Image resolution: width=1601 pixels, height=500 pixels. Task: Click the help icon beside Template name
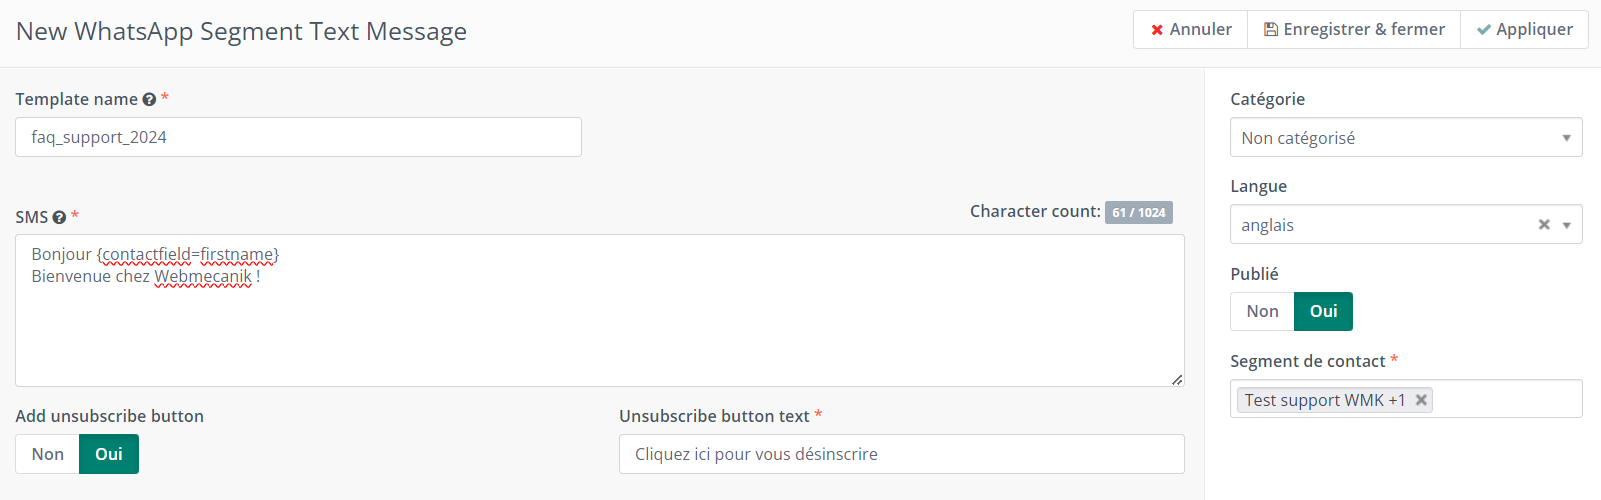(x=149, y=99)
